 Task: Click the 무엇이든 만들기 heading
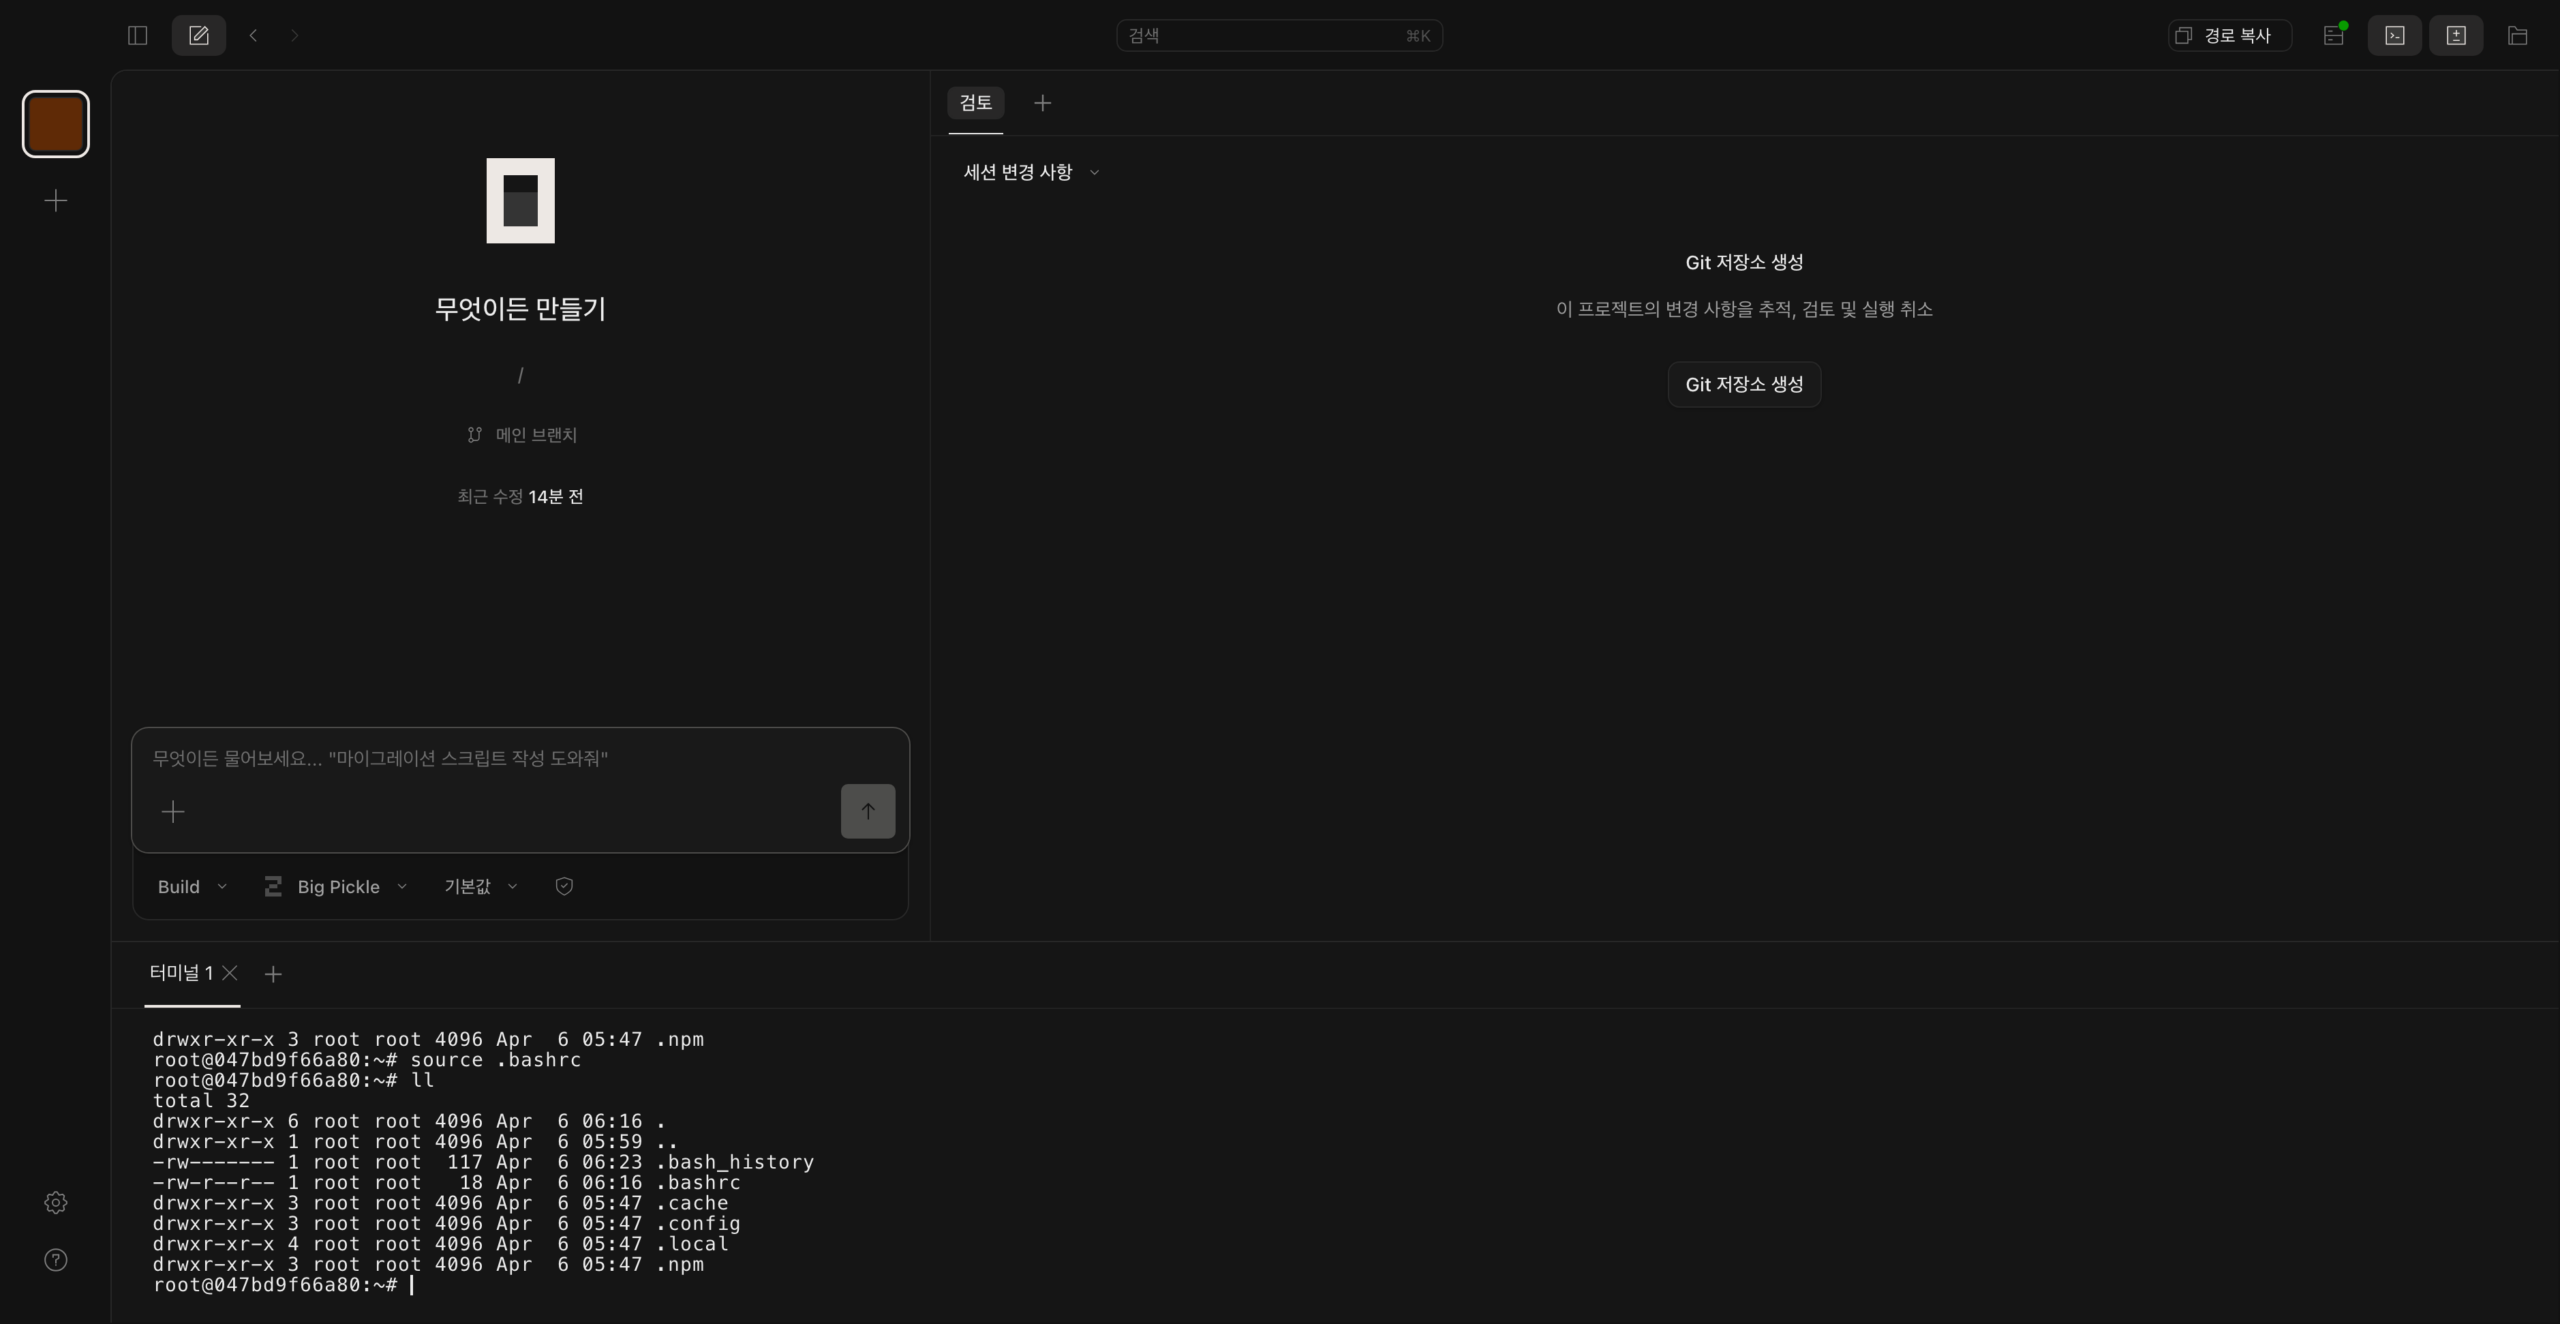tap(520, 309)
